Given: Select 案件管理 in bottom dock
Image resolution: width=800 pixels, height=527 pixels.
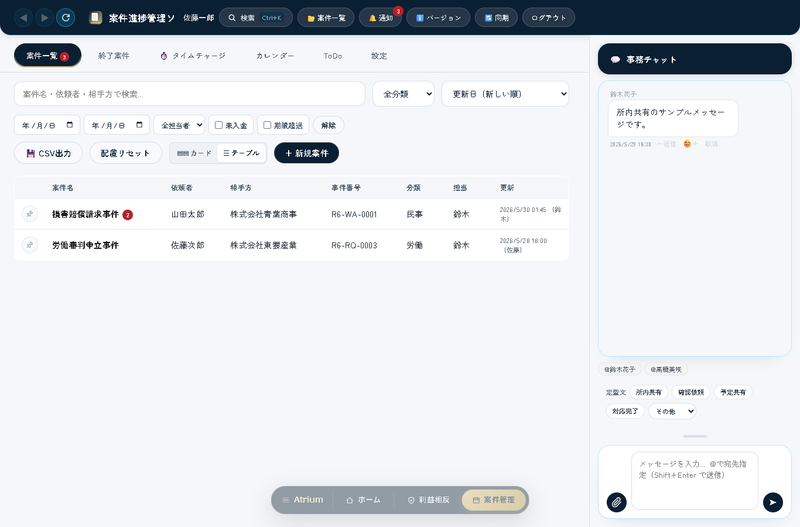Looking at the screenshot, I should tap(494, 500).
